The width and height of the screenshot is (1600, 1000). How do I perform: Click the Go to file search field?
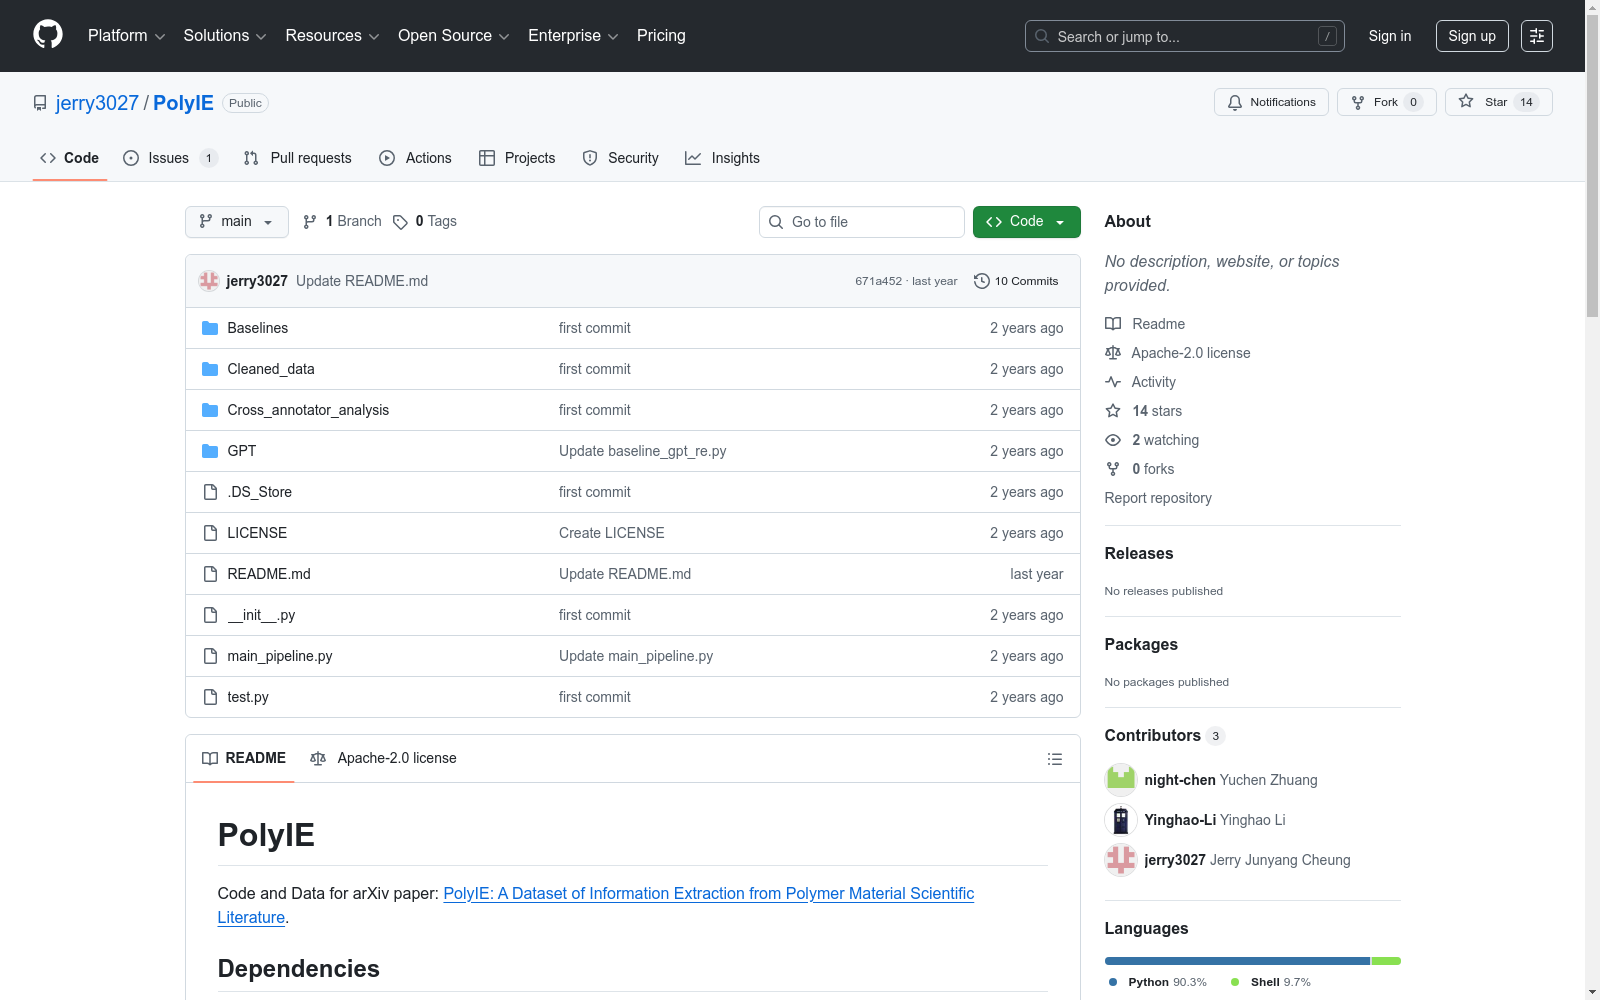[x=862, y=222]
